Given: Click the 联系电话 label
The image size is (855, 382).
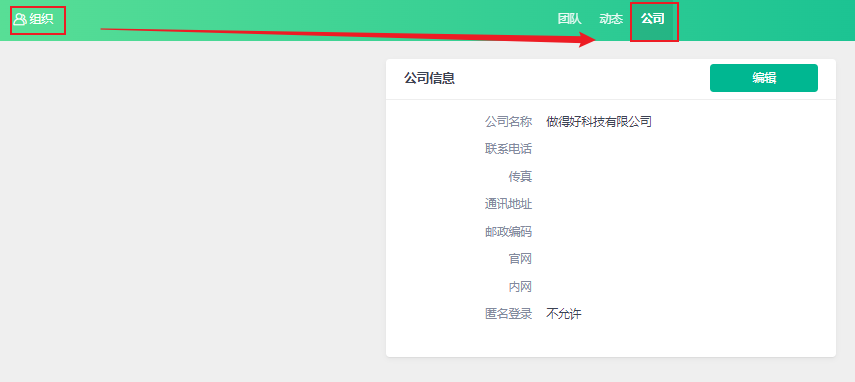Looking at the screenshot, I should (x=508, y=149).
